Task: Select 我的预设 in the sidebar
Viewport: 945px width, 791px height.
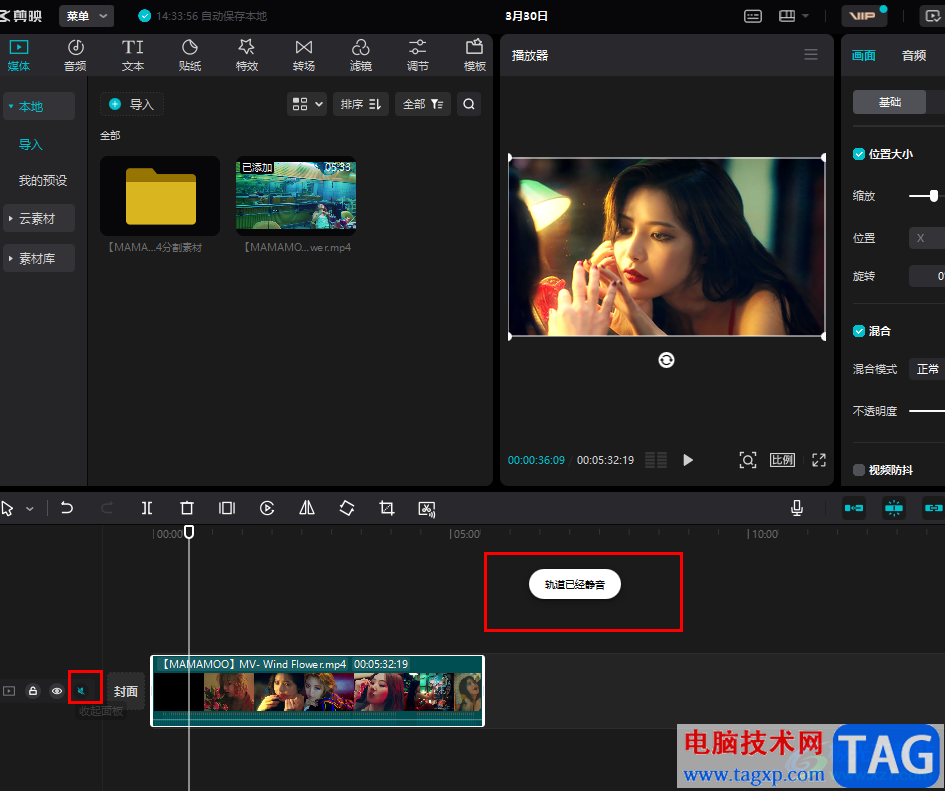Action: pos(43,180)
